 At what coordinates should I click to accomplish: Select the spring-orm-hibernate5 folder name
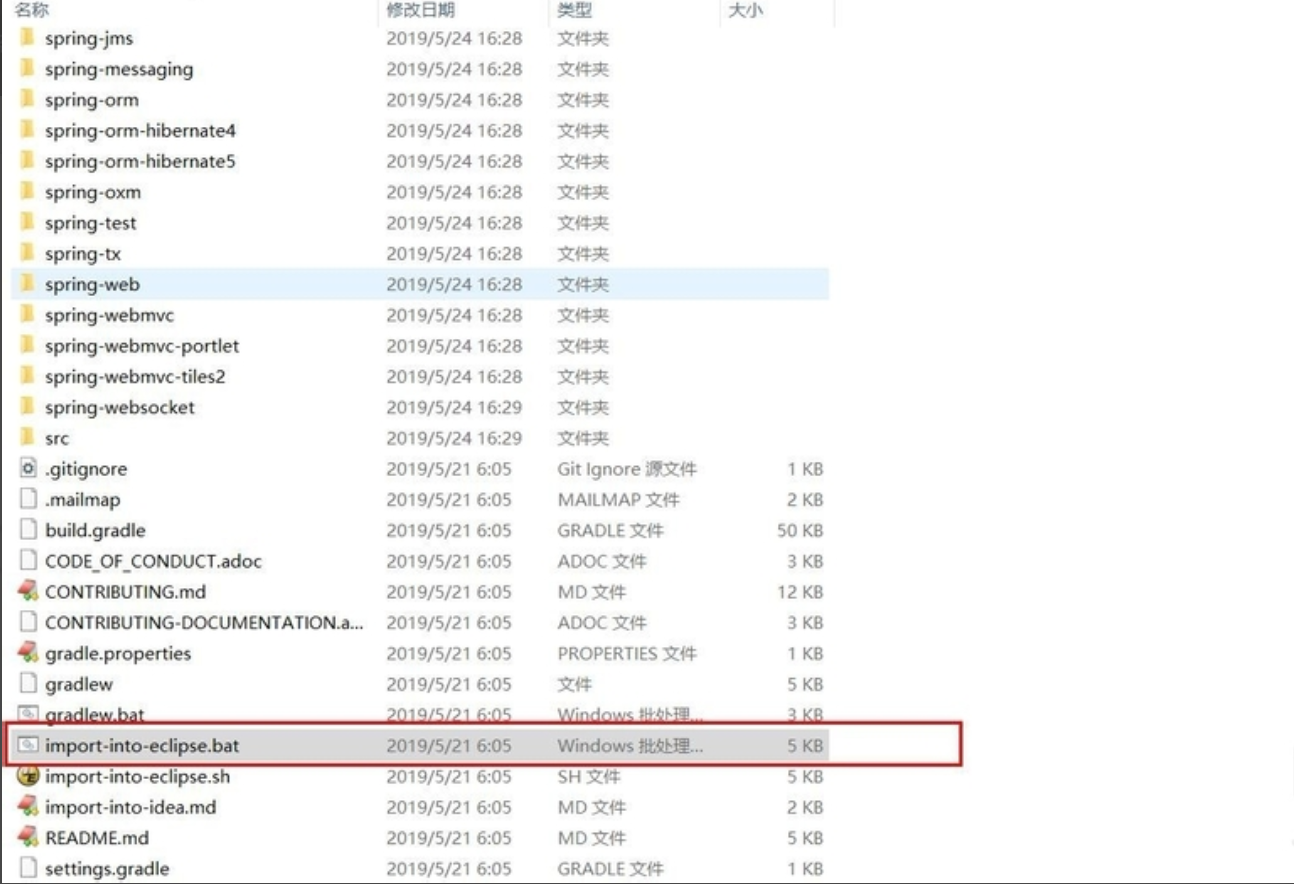140,161
